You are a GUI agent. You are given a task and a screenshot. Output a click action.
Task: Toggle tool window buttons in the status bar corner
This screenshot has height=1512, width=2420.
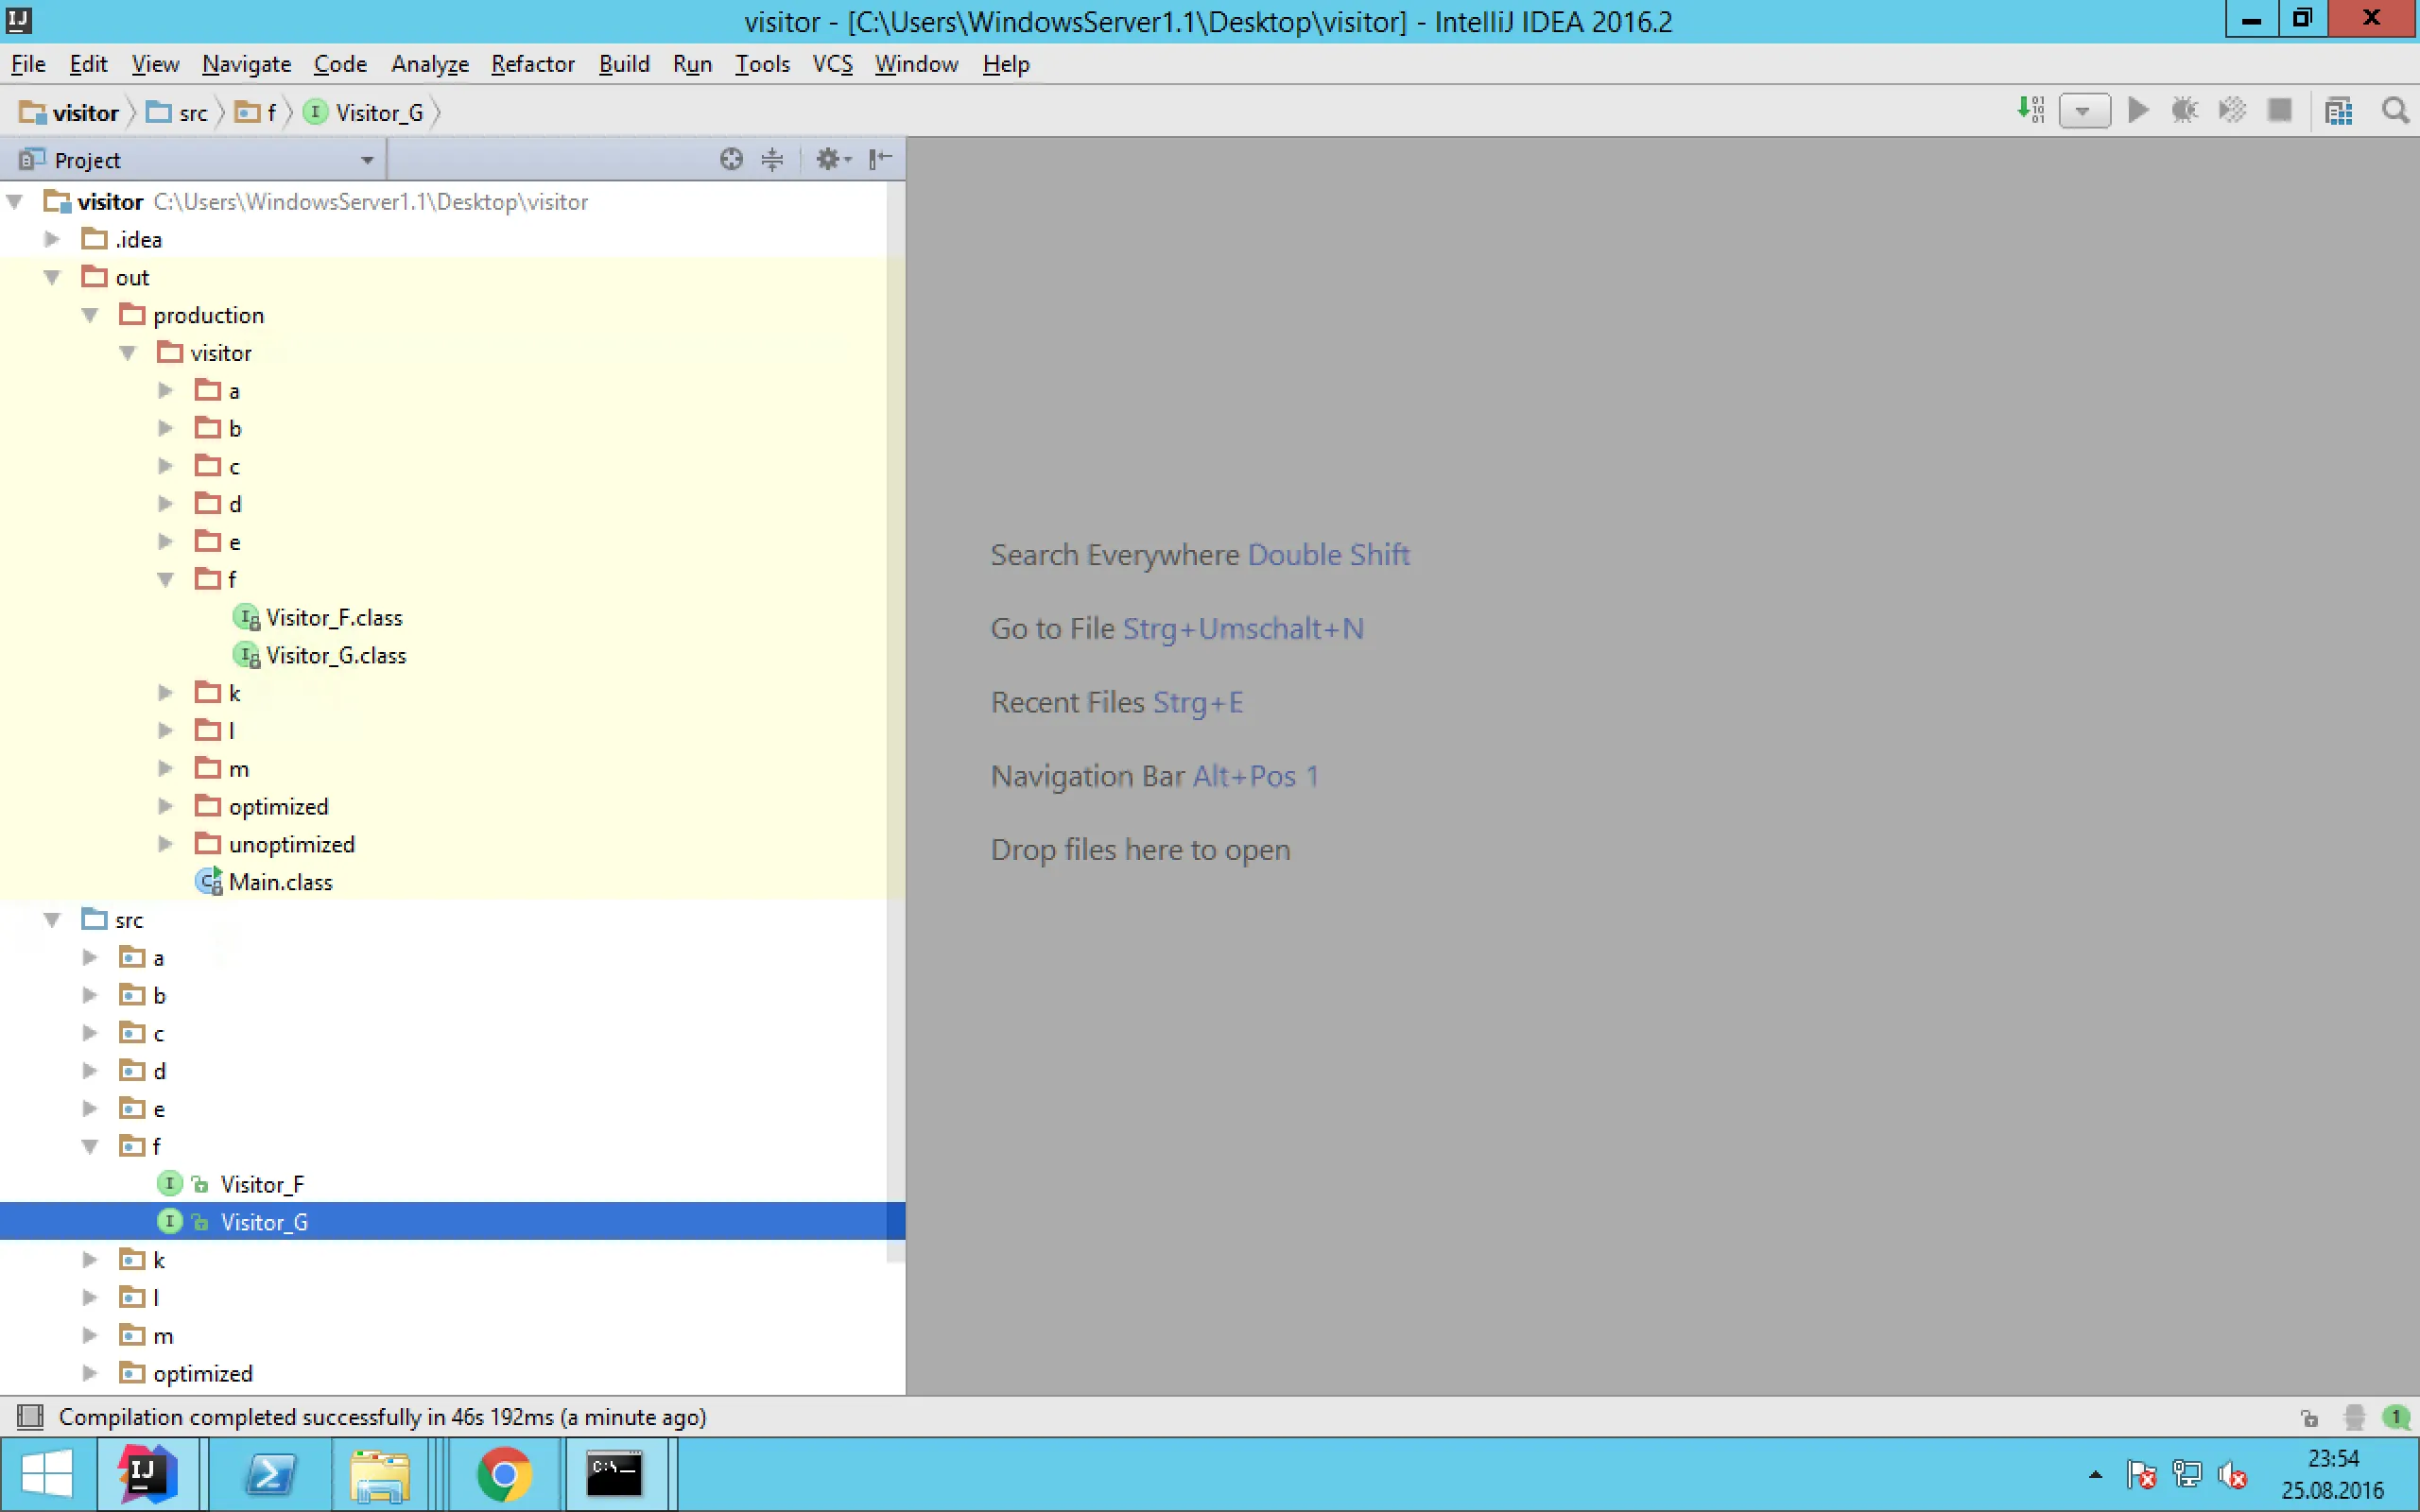tap(30, 1416)
